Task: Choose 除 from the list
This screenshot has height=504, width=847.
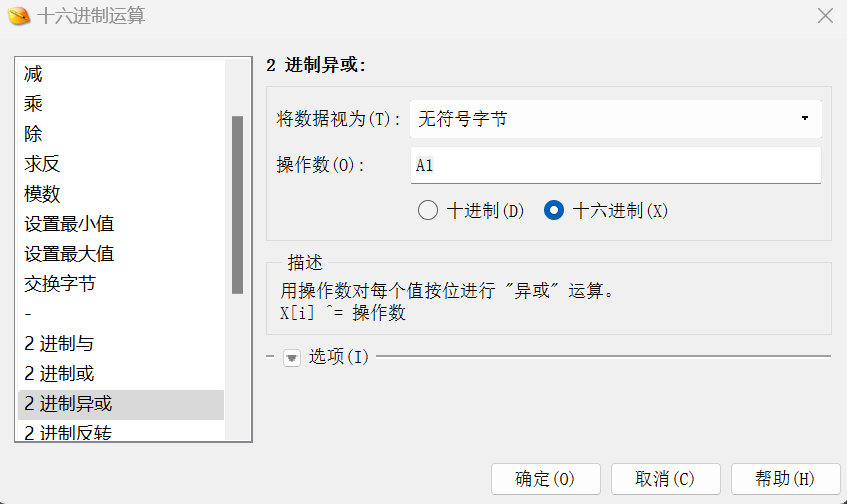Action: pyautogui.click(x=122, y=134)
